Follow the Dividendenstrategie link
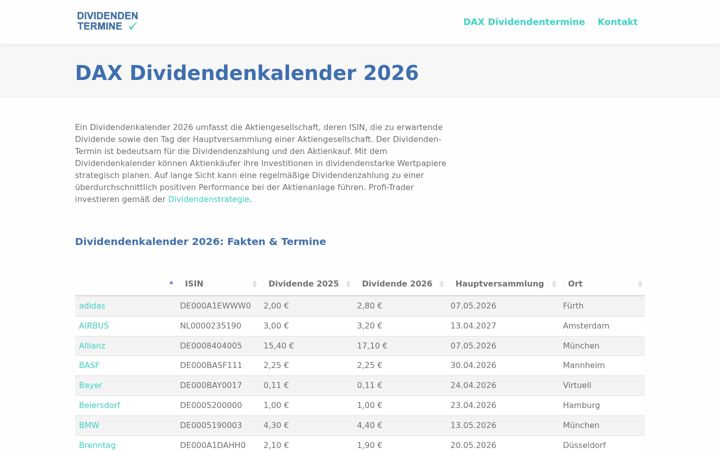Viewport: 720px width, 450px height. [x=208, y=199]
